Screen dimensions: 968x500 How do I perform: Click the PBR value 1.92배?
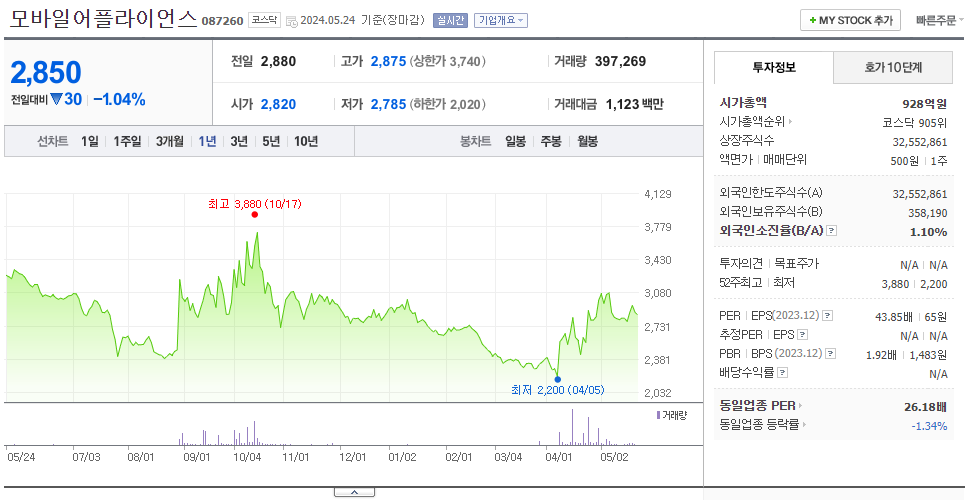(882, 355)
